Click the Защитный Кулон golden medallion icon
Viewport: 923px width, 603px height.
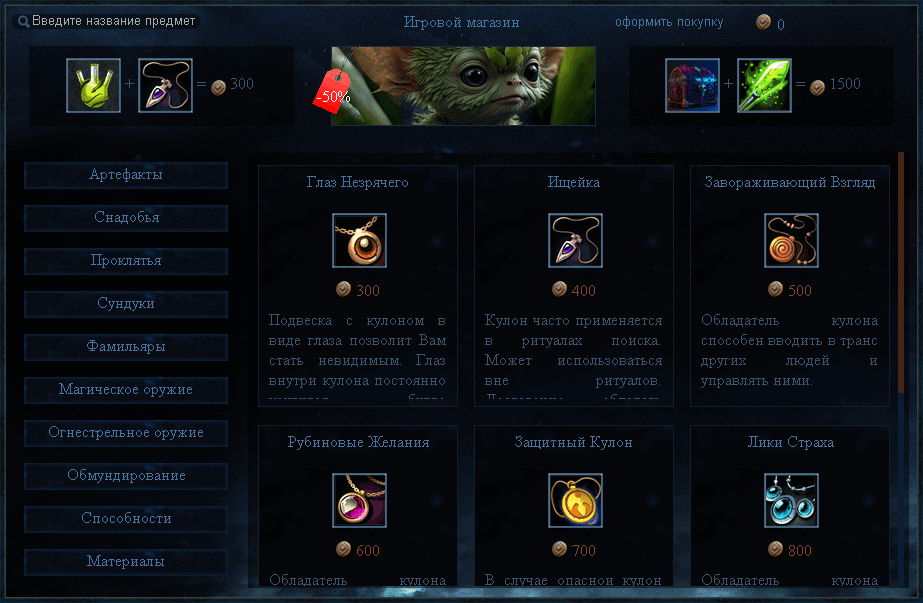point(575,501)
